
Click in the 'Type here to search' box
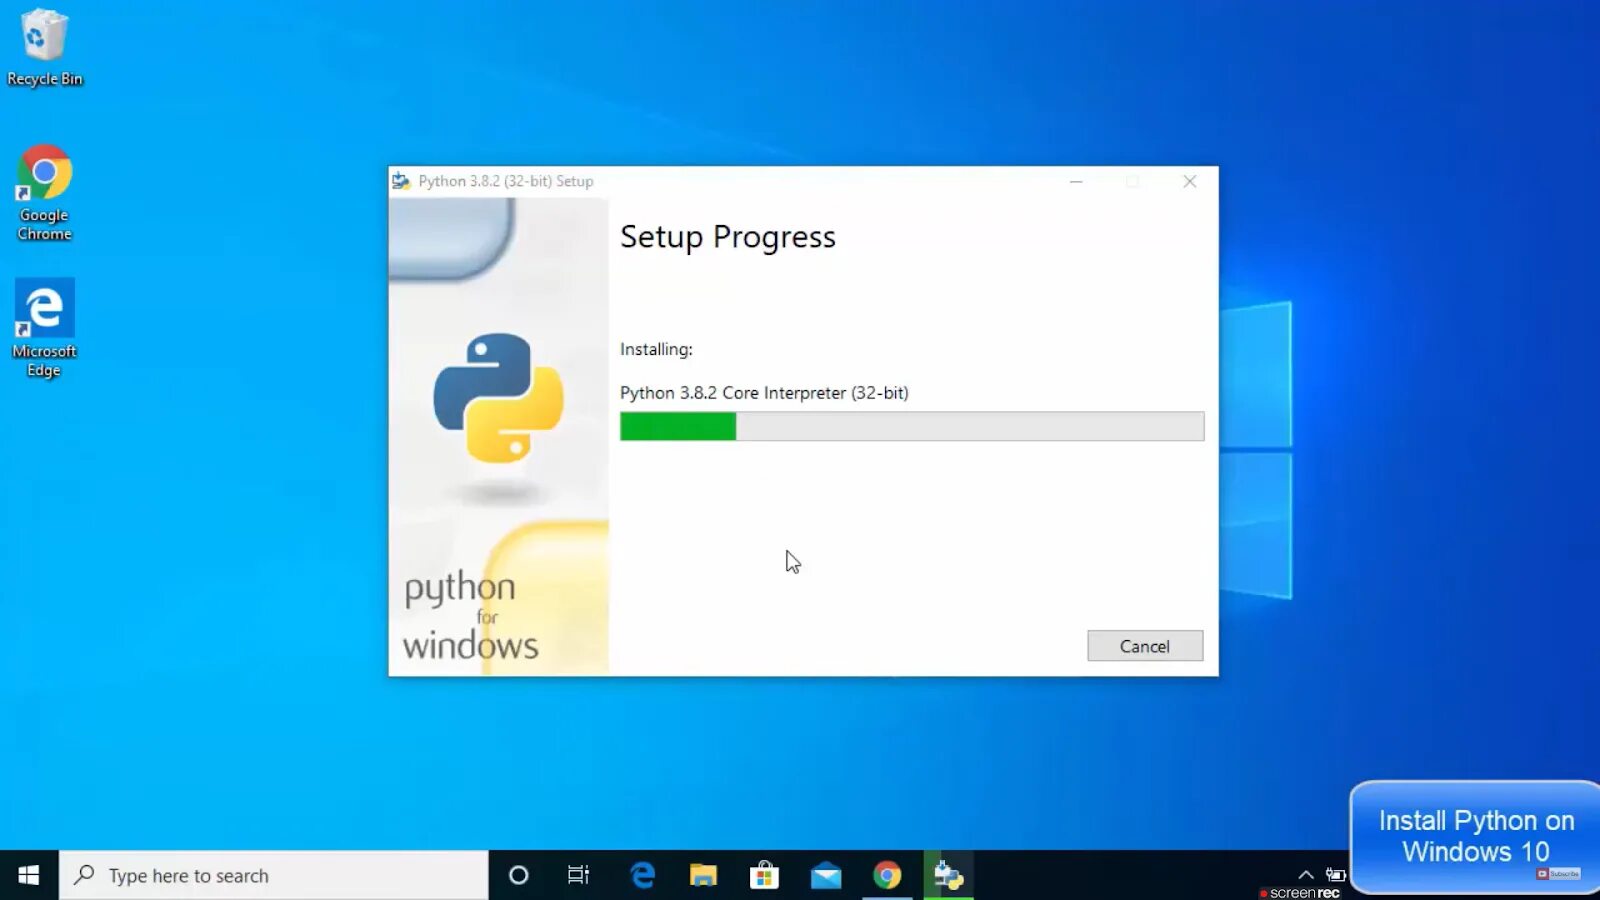[274, 875]
